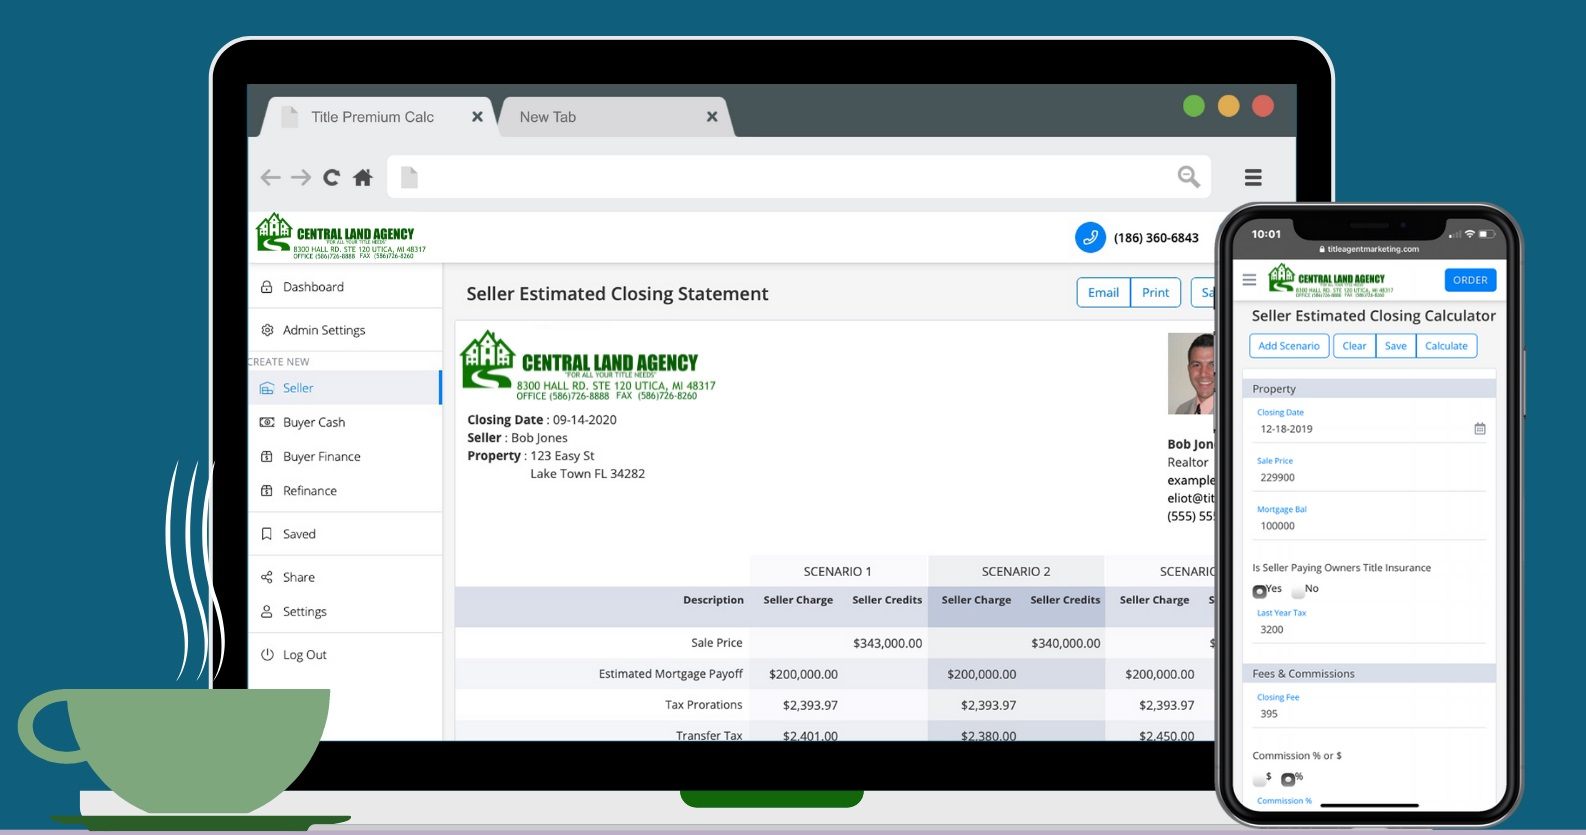Click the phone URL titleagentmarketing.com

coord(1372,249)
